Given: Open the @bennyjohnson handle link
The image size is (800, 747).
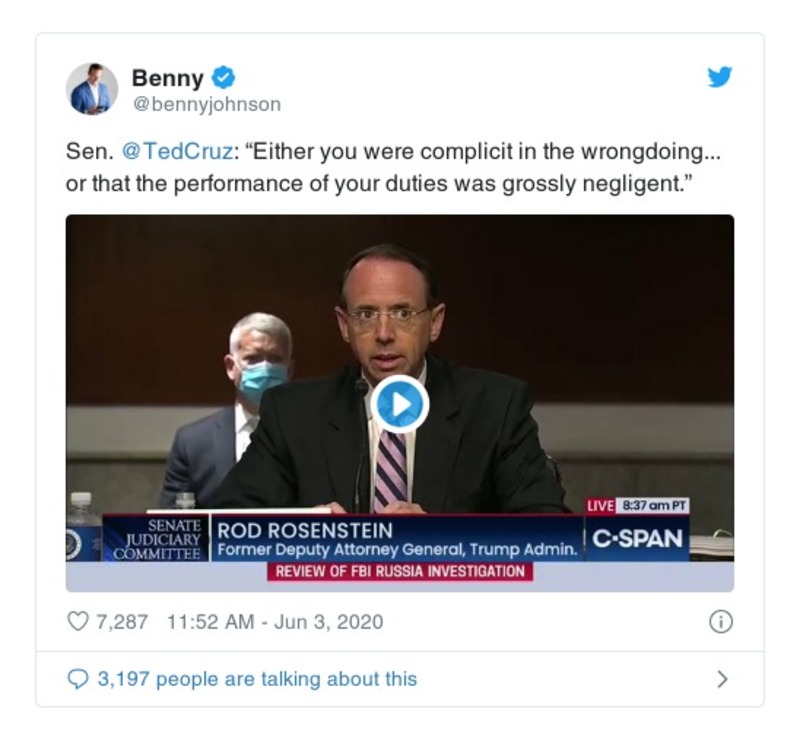Looking at the screenshot, I should click(206, 104).
